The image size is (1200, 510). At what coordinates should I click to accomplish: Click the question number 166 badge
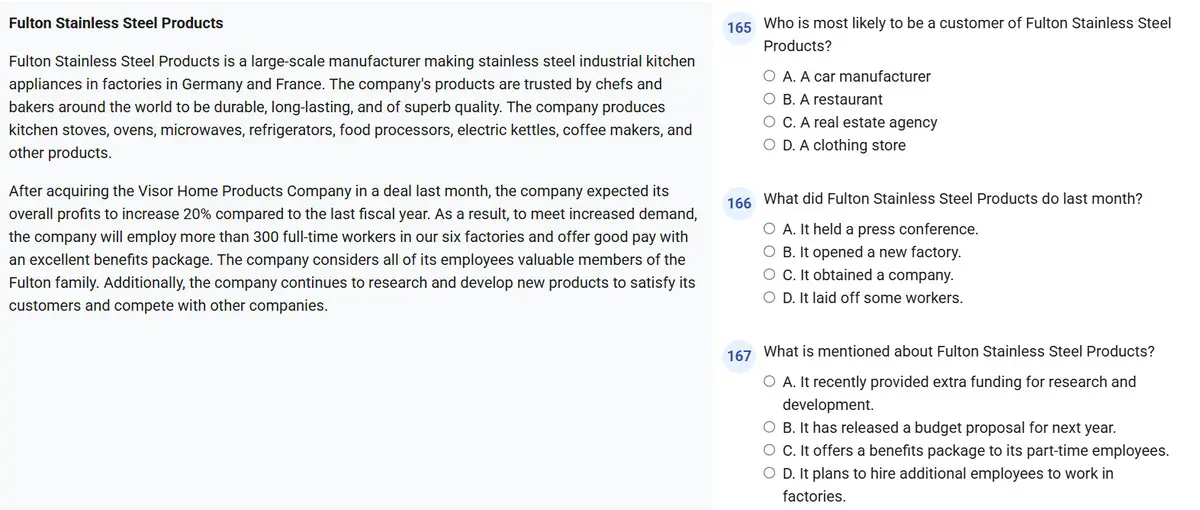pos(739,203)
